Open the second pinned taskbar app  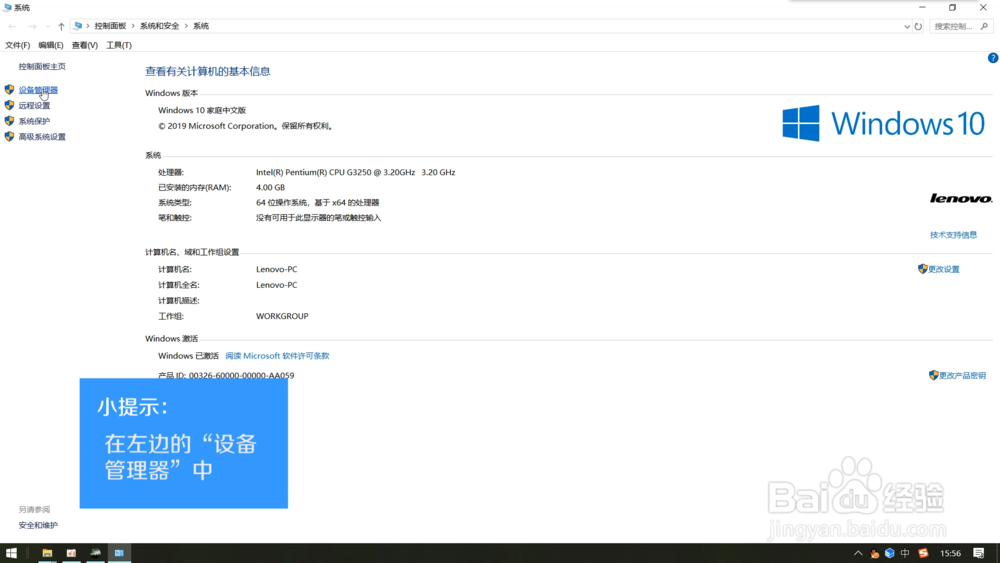(71, 553)
